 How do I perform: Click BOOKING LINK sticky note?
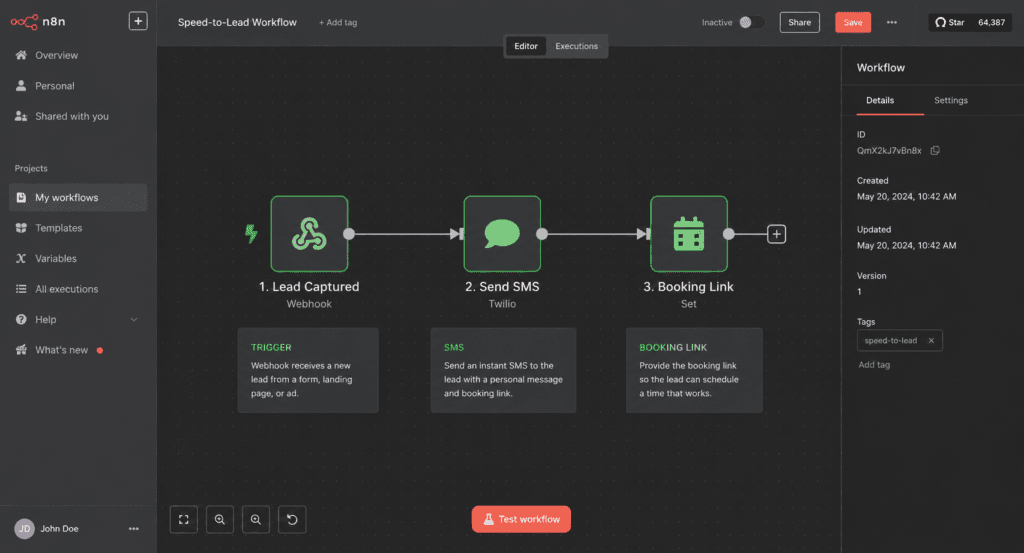tap(694, 370)
